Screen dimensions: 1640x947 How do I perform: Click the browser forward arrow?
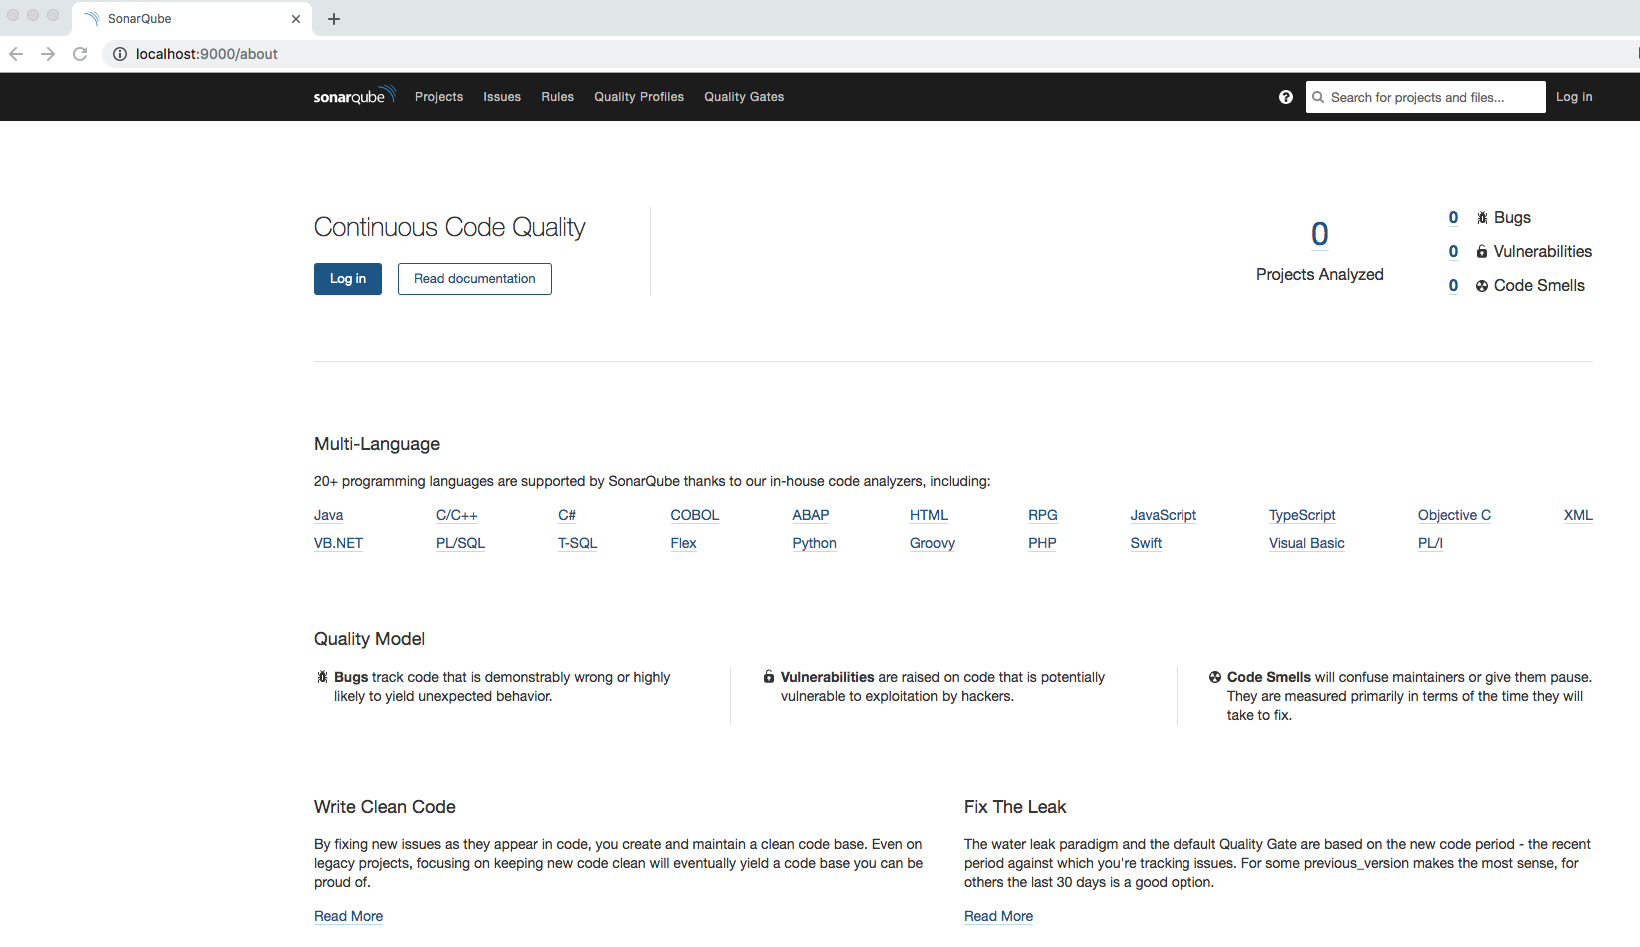[x=48, y=54]
